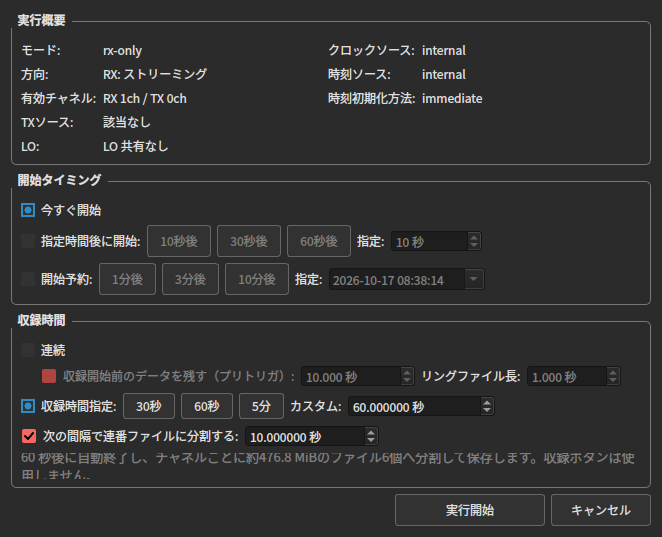The image size is (662, 537).
Task: Click the クロックソース internal value
Action: point(444,51)
